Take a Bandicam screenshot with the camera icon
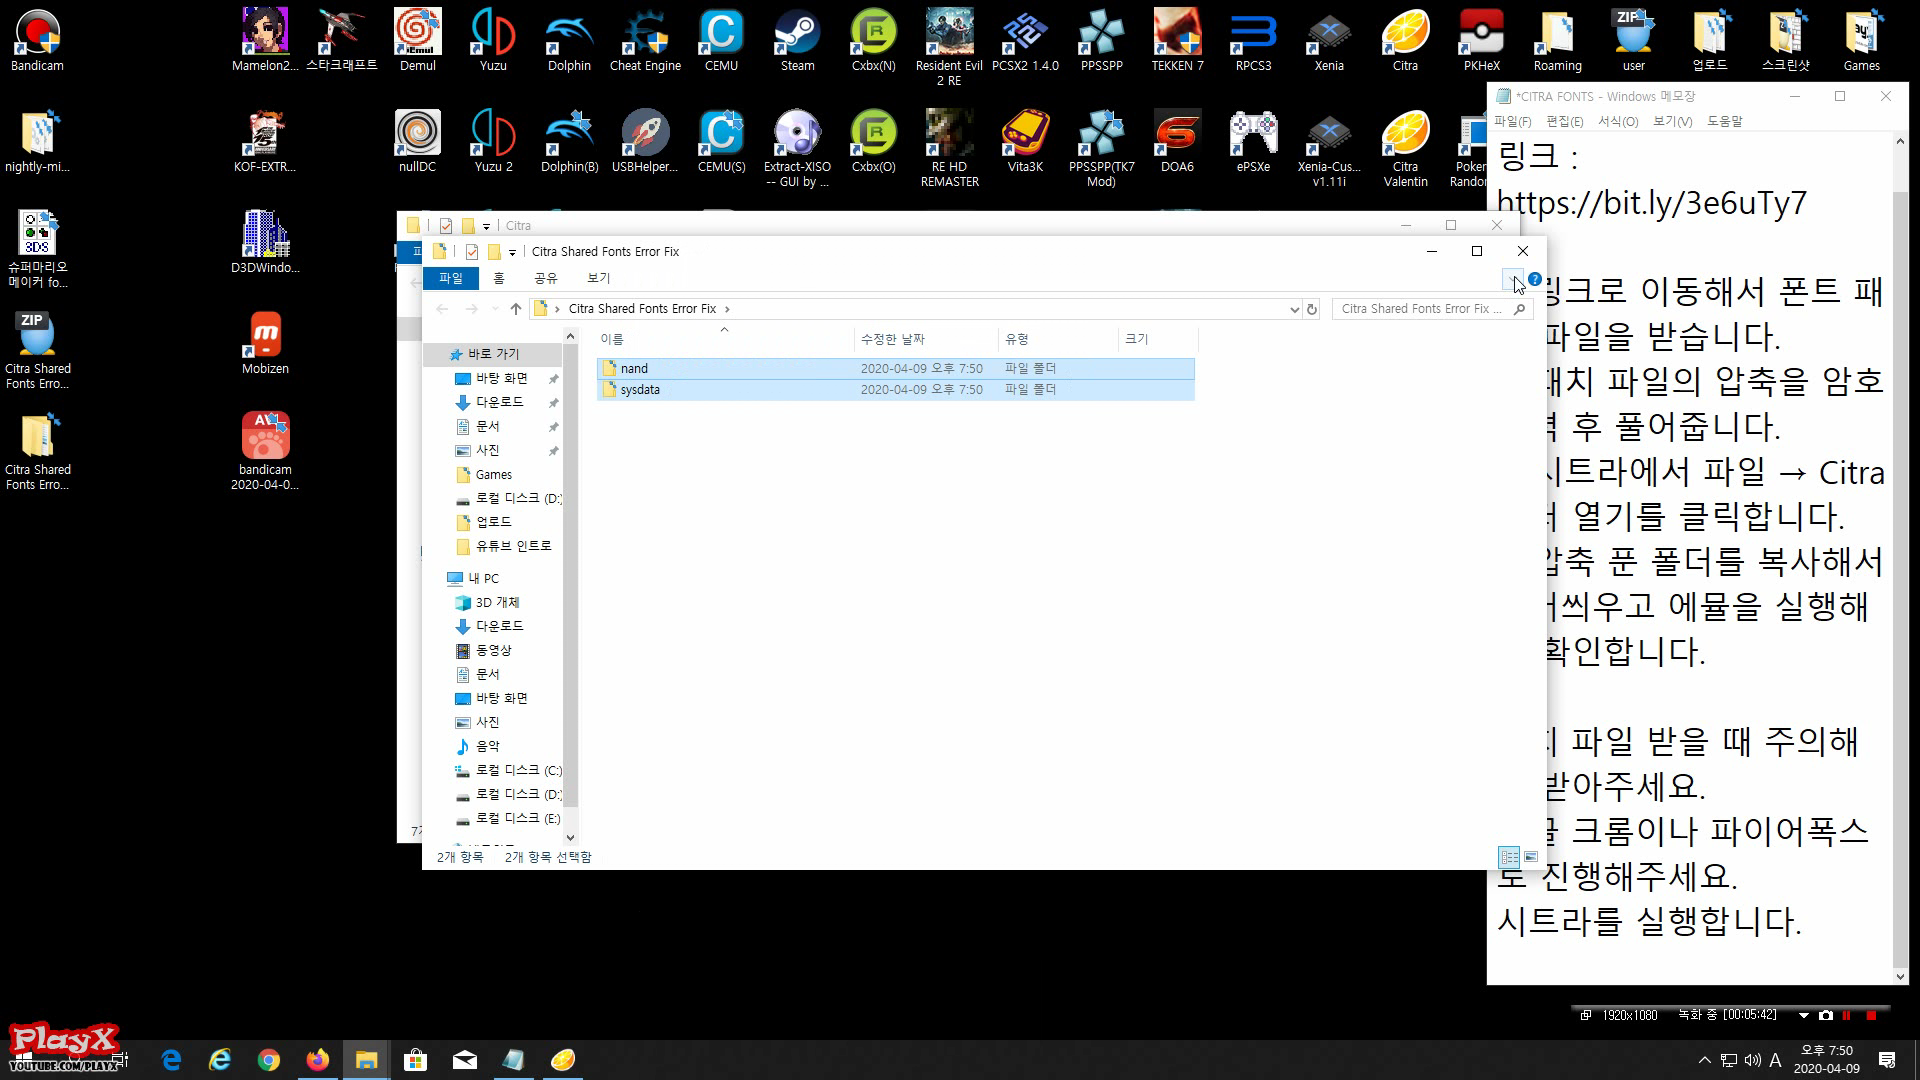This screenshot has width=1920, height=1080. click(x=1826, y=1015)
